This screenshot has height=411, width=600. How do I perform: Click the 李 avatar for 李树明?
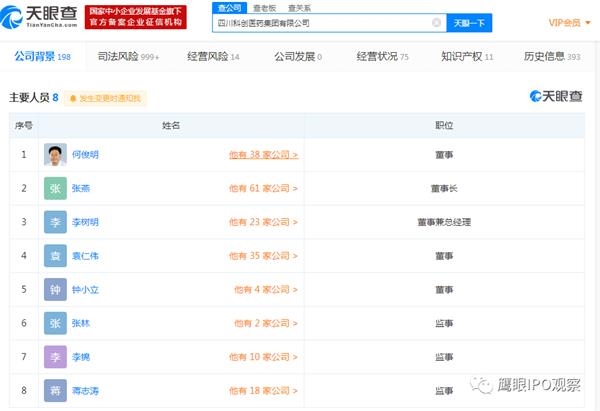pyautogui.click(x=55, y=222)
